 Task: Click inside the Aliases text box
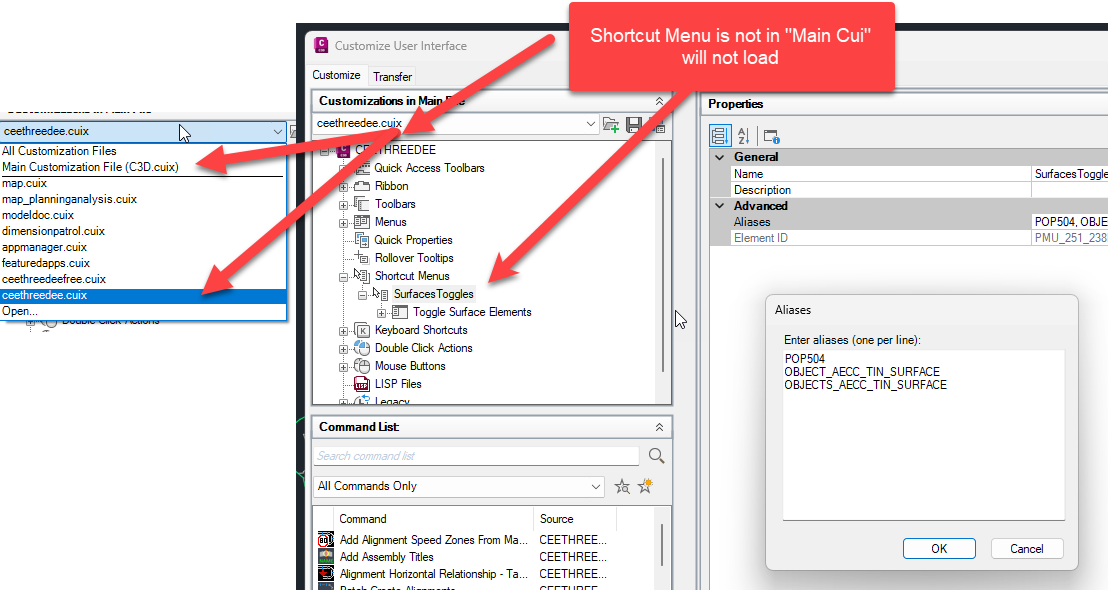coord(924,435)
